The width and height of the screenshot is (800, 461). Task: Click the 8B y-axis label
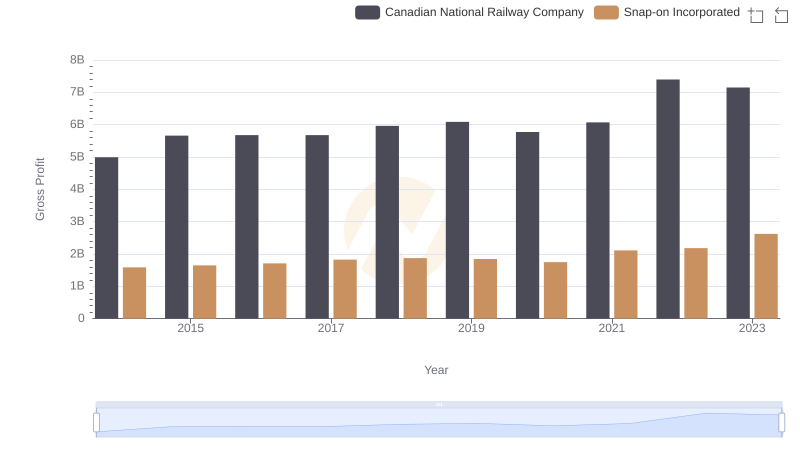coord(78,60)
